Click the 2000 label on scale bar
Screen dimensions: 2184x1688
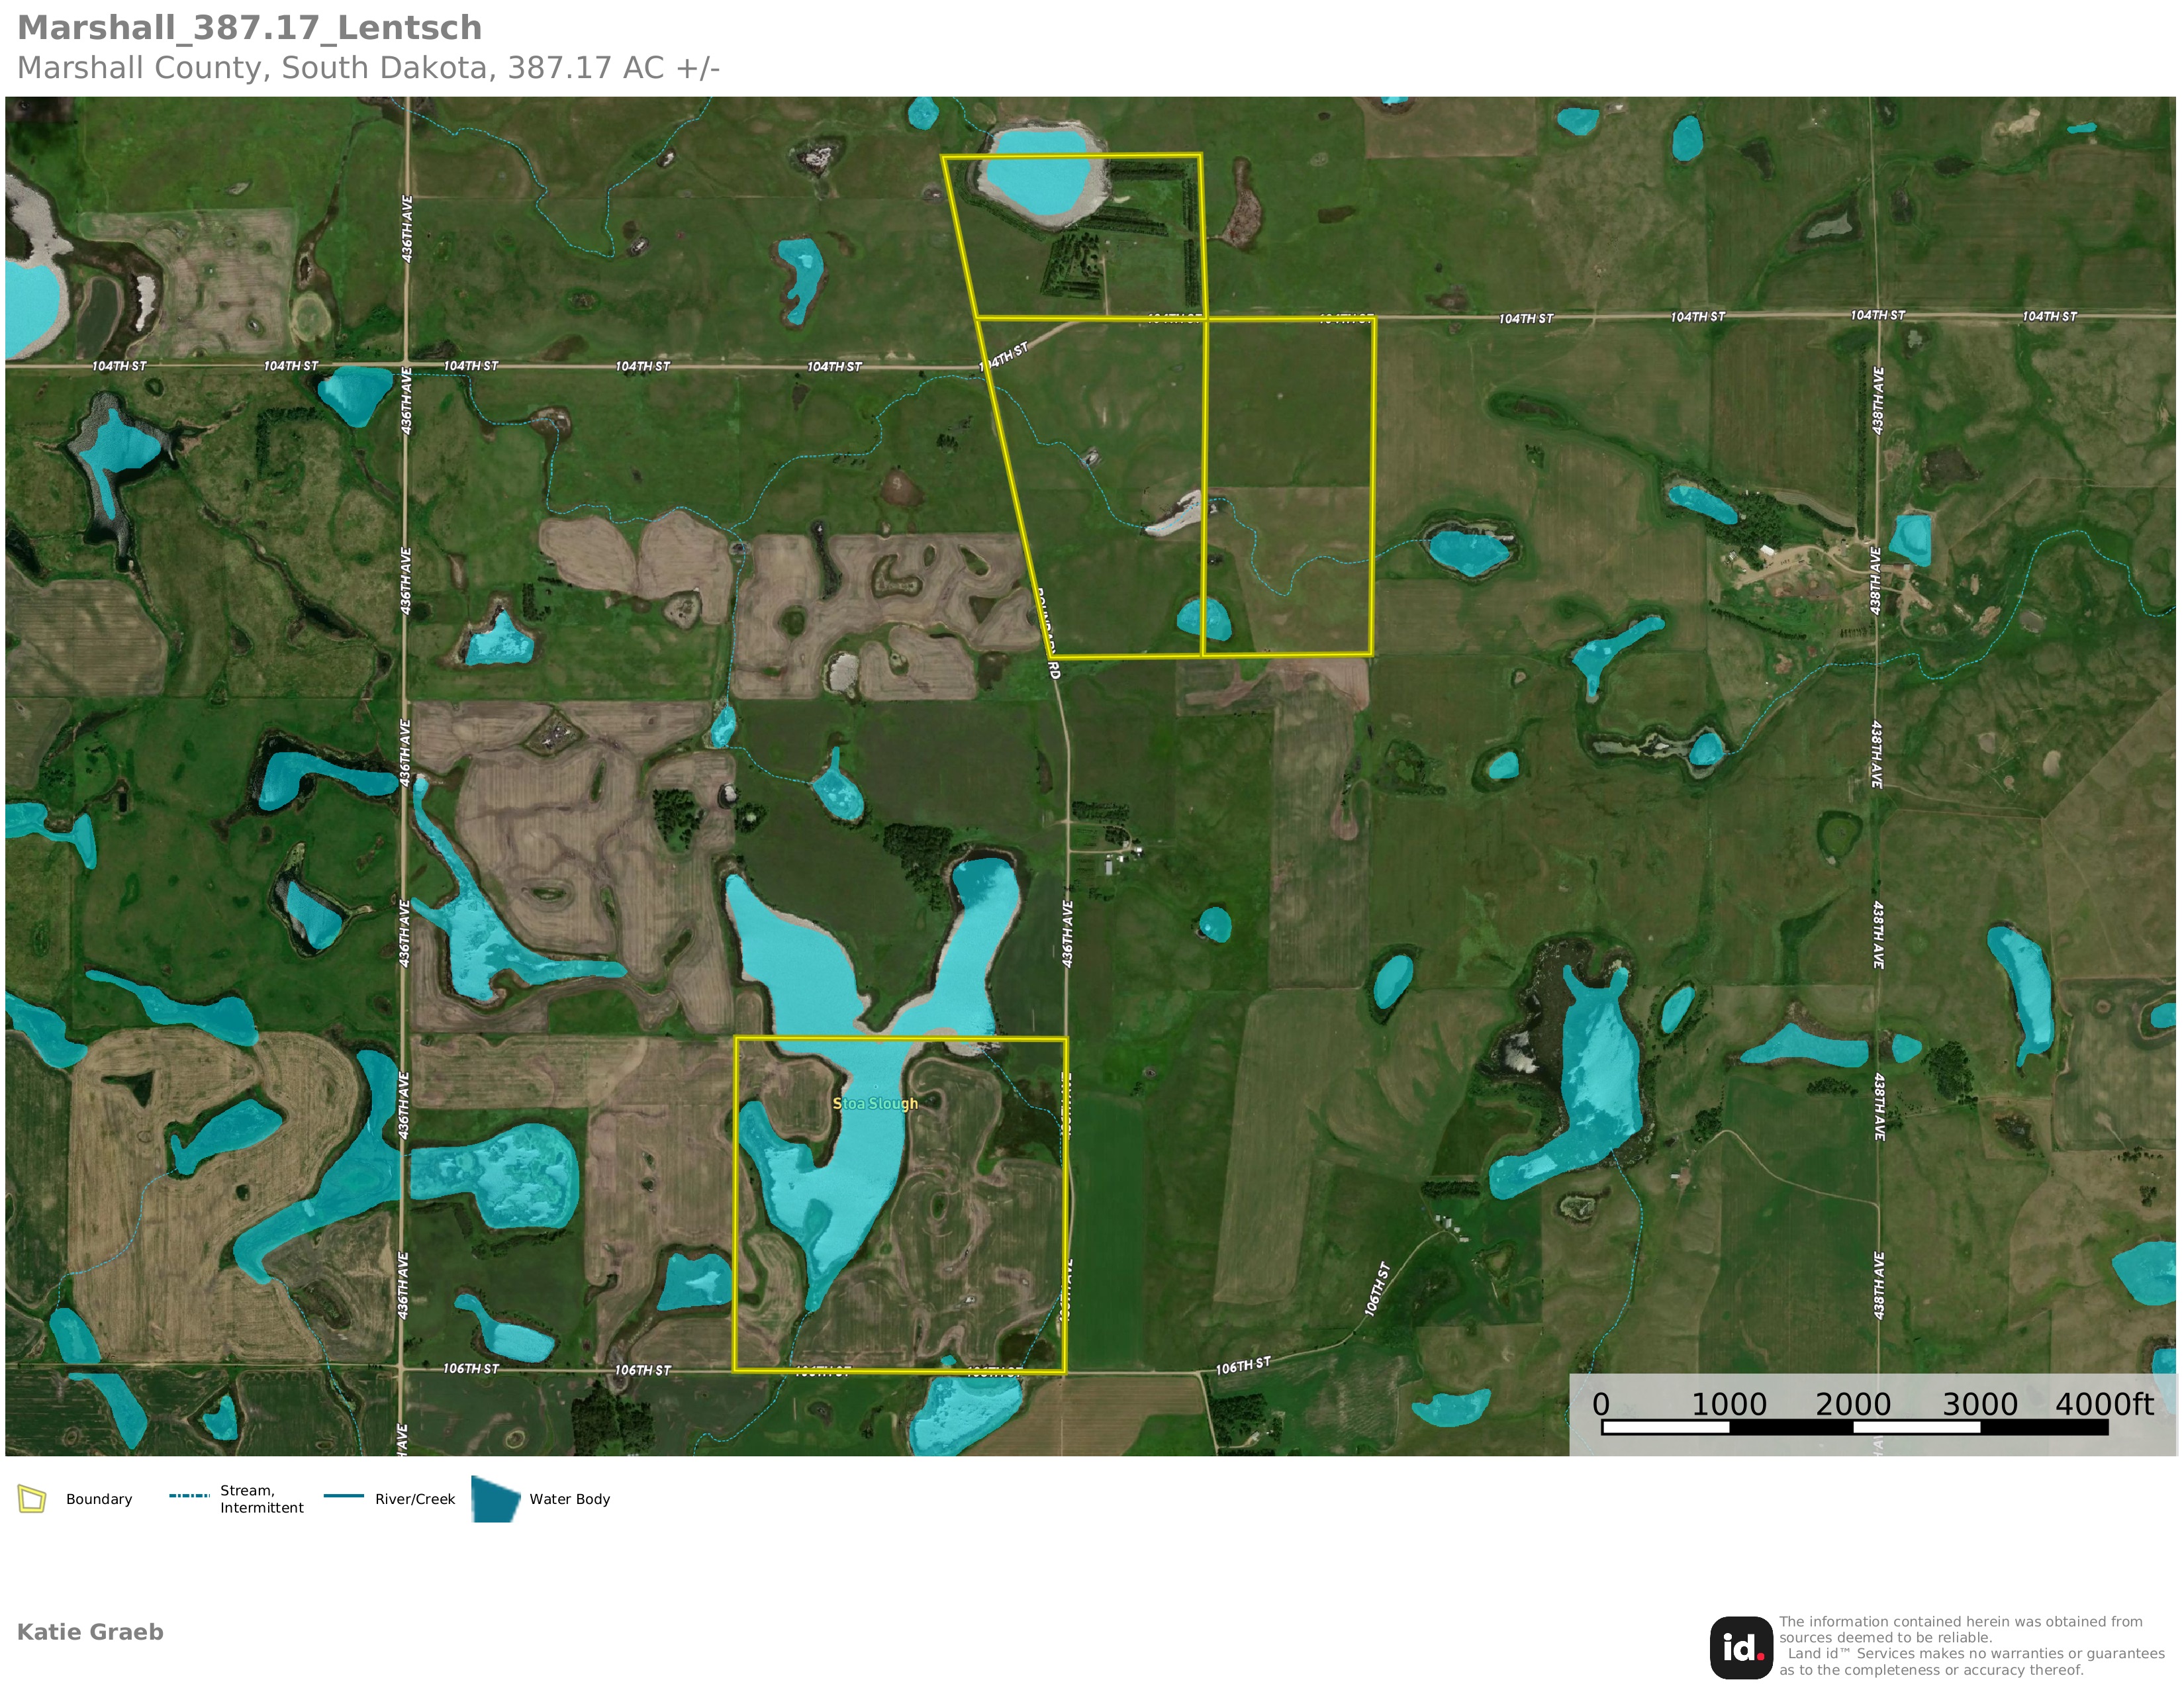click(x=1853, y=1404)
